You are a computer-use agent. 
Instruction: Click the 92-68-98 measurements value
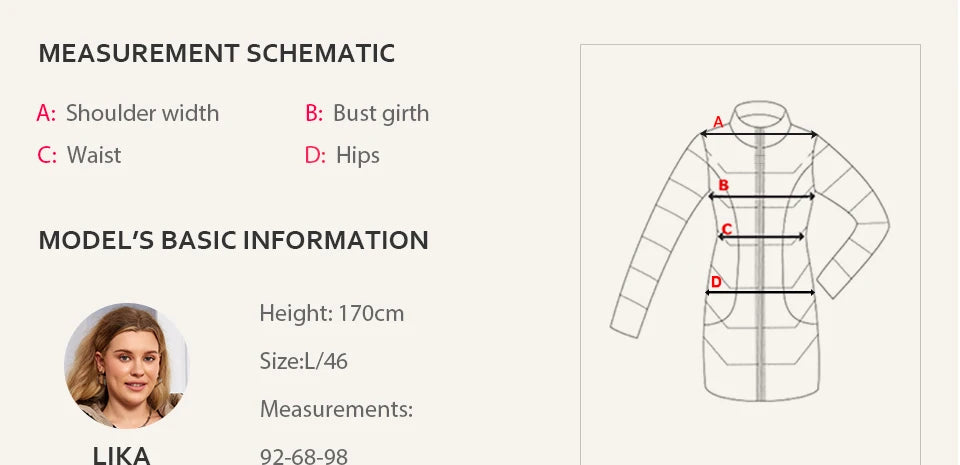click(x=304, y=457)
